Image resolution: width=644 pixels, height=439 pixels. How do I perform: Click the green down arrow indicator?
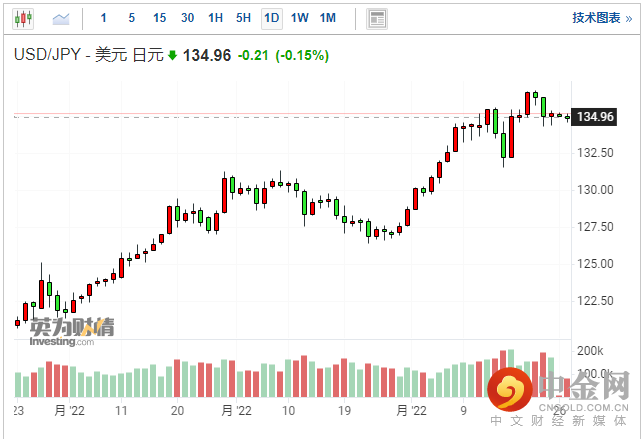pos(172,56)
